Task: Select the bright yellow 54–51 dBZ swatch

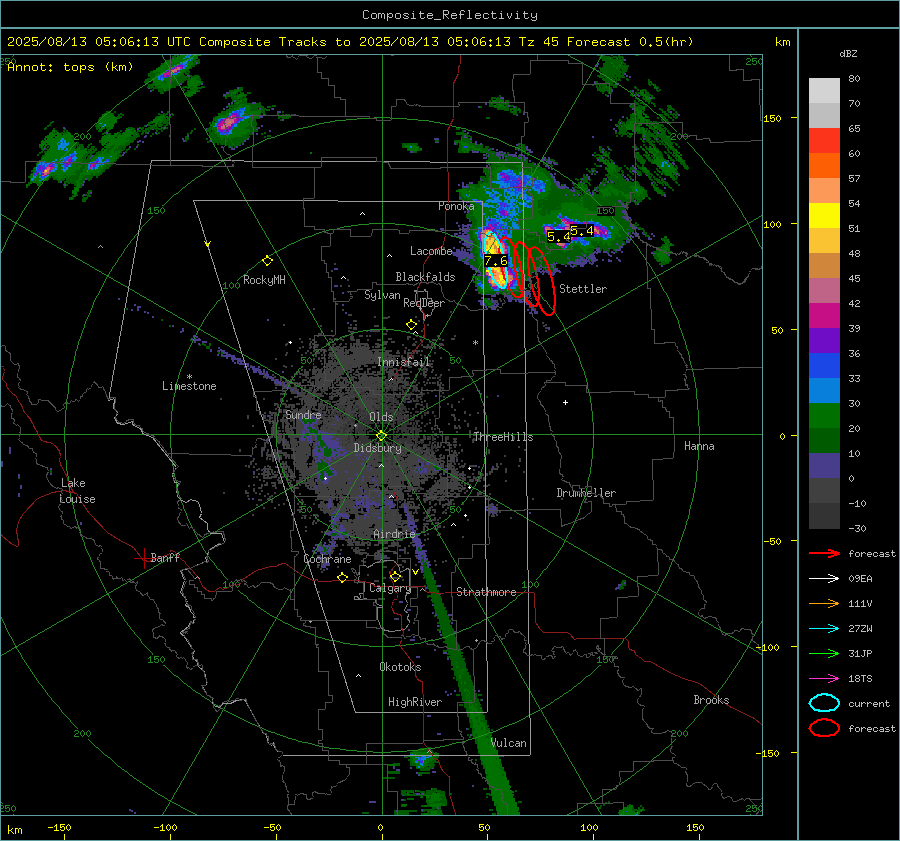Action: click(x=824, y=216)
